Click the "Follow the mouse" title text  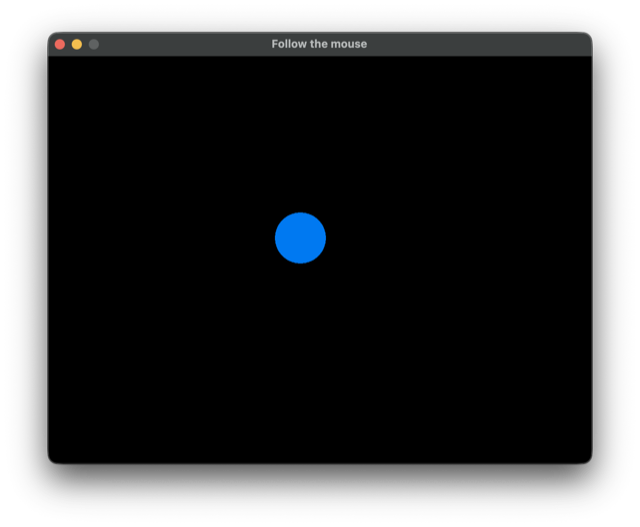(319, 44)
